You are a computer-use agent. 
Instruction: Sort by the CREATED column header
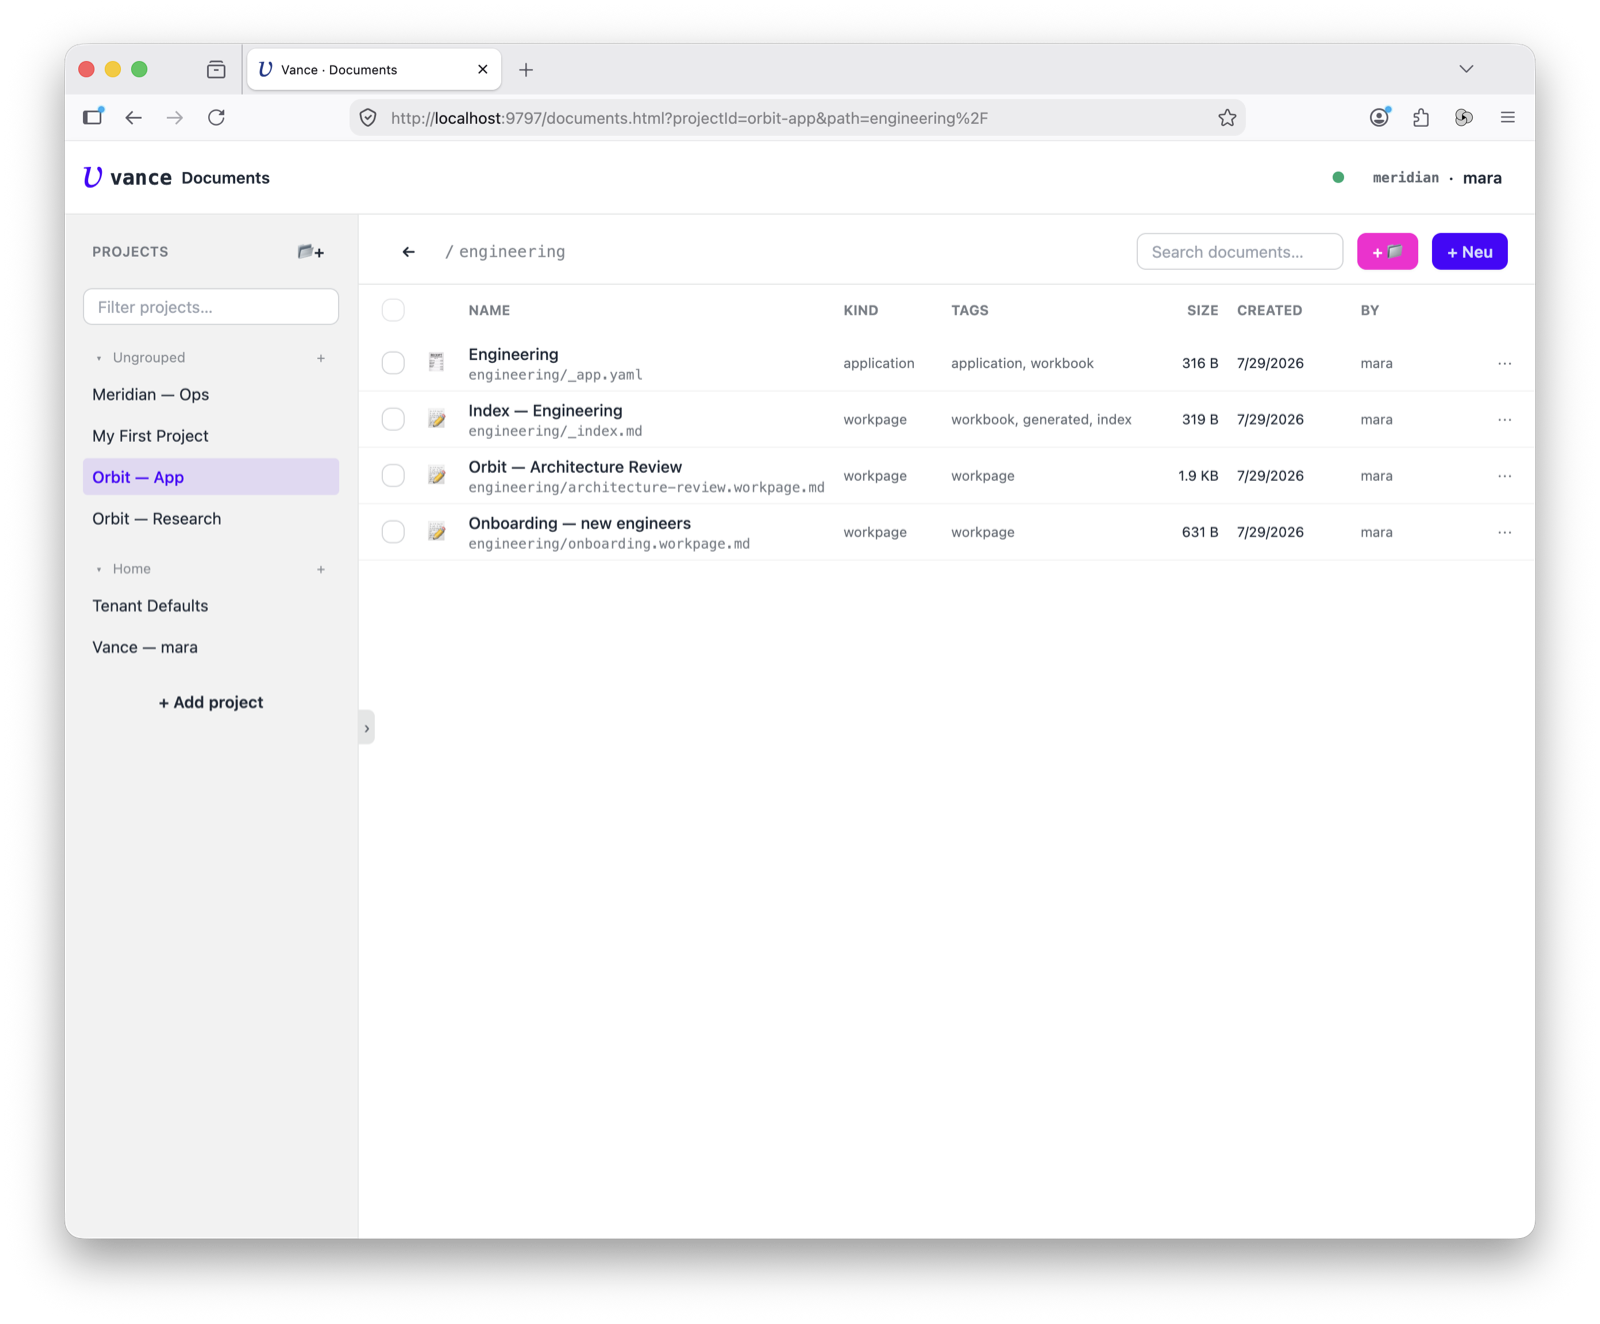(1269, 310)
